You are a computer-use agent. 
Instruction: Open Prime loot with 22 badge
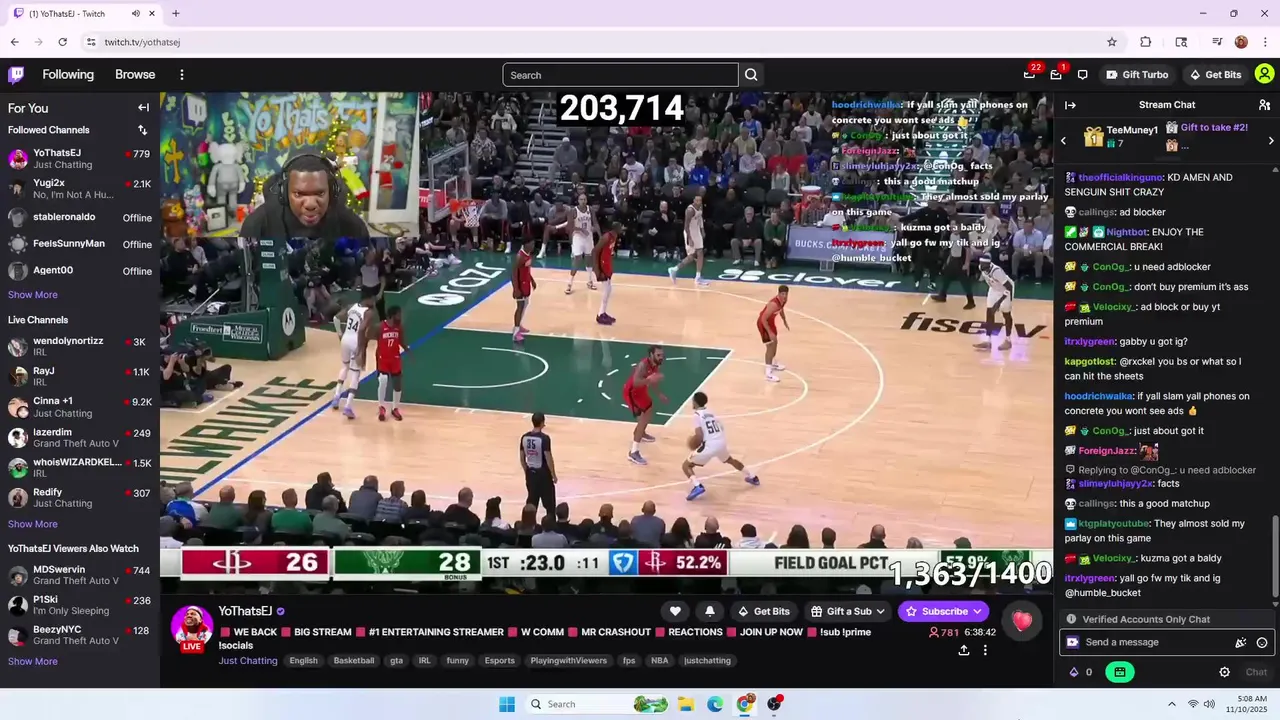(x=1030, y=74)
